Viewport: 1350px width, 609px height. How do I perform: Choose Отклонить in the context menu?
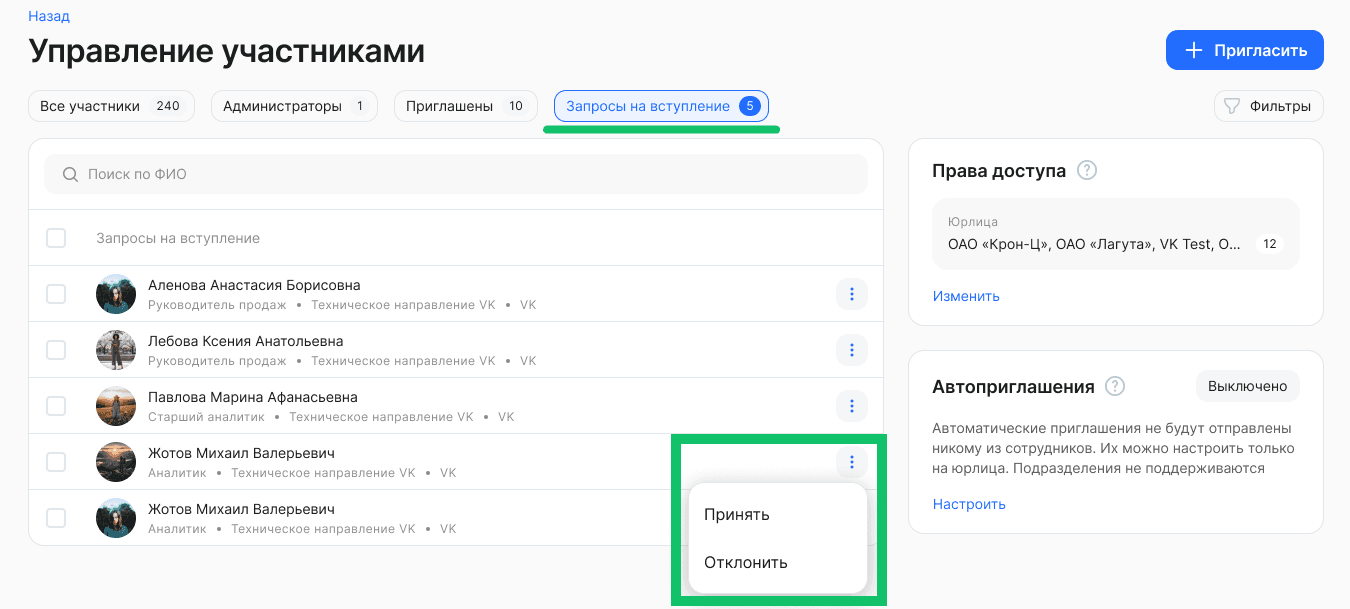[x=748, y=562]
